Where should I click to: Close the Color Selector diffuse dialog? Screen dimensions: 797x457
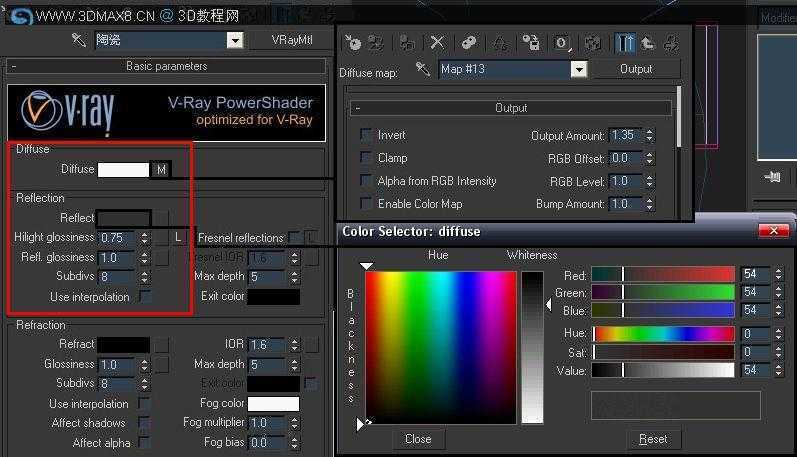pos(773,231)
